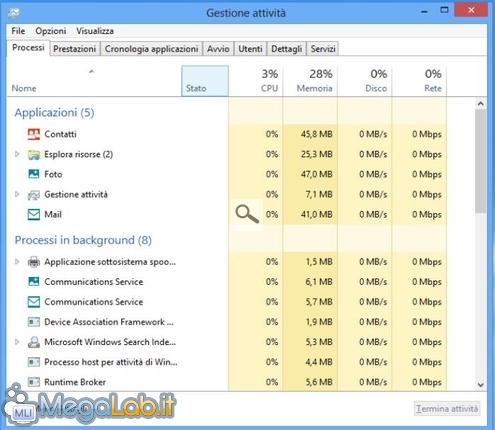Click the vertical scrollbar thumb
Screen dimensions: 495x430
480,161
